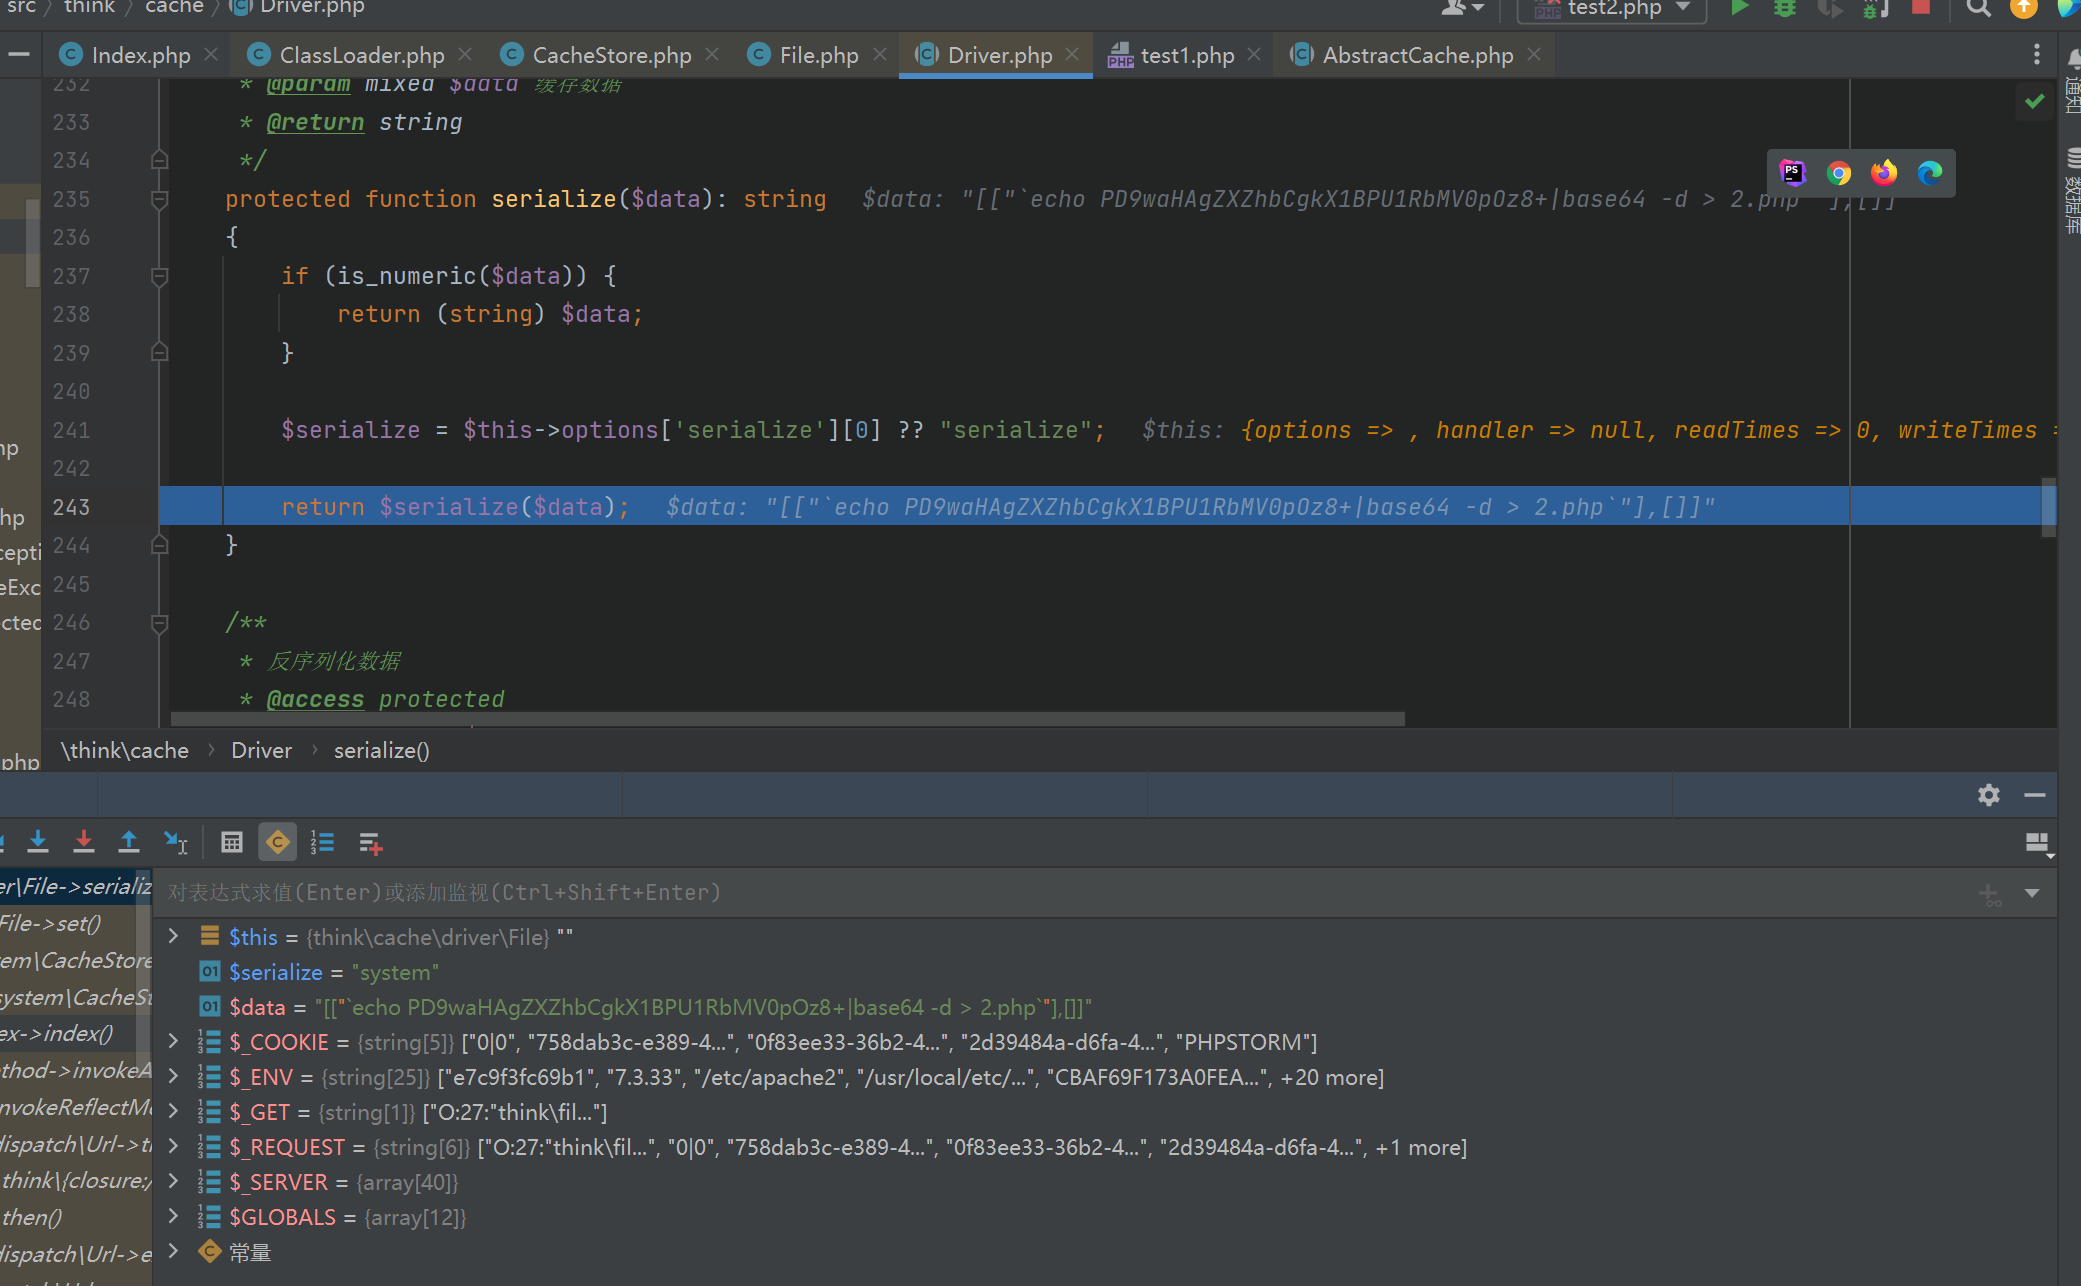Open file in Chrome browser icon
Viewport: 2081px width, 1286px height.
click(1839, 173)
